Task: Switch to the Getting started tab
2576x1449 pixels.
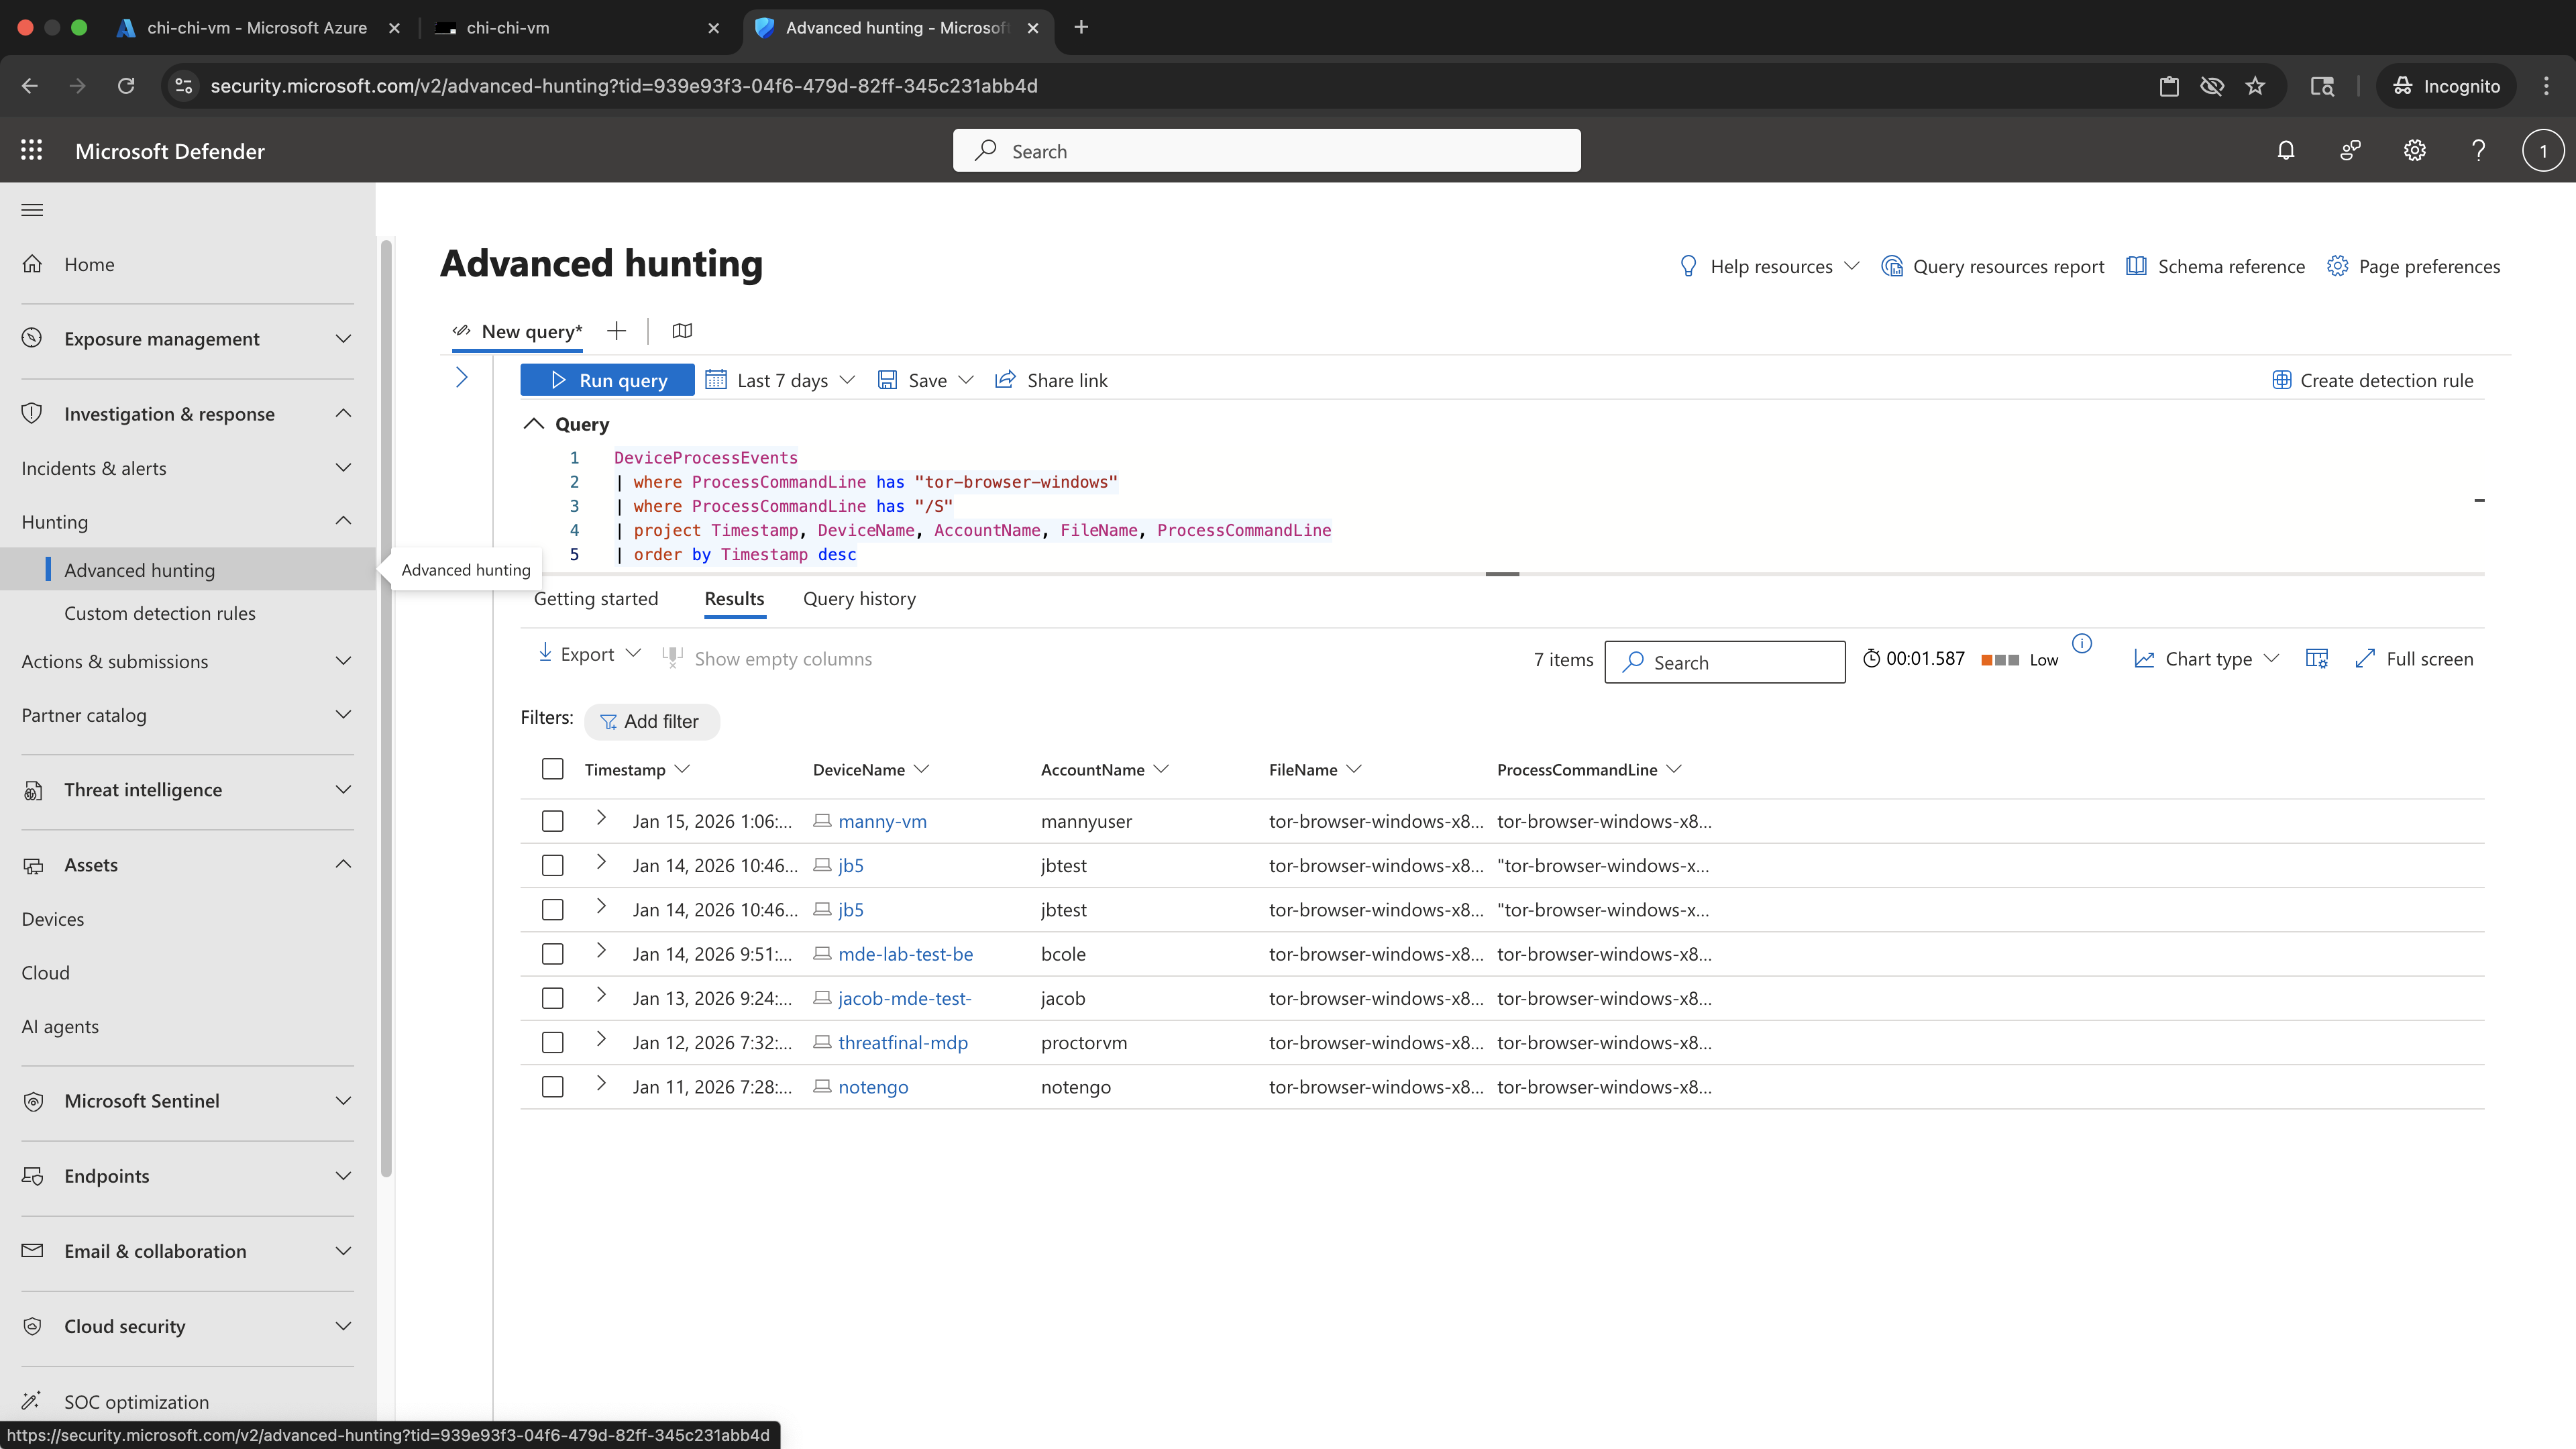Action: tap(596, 599)
